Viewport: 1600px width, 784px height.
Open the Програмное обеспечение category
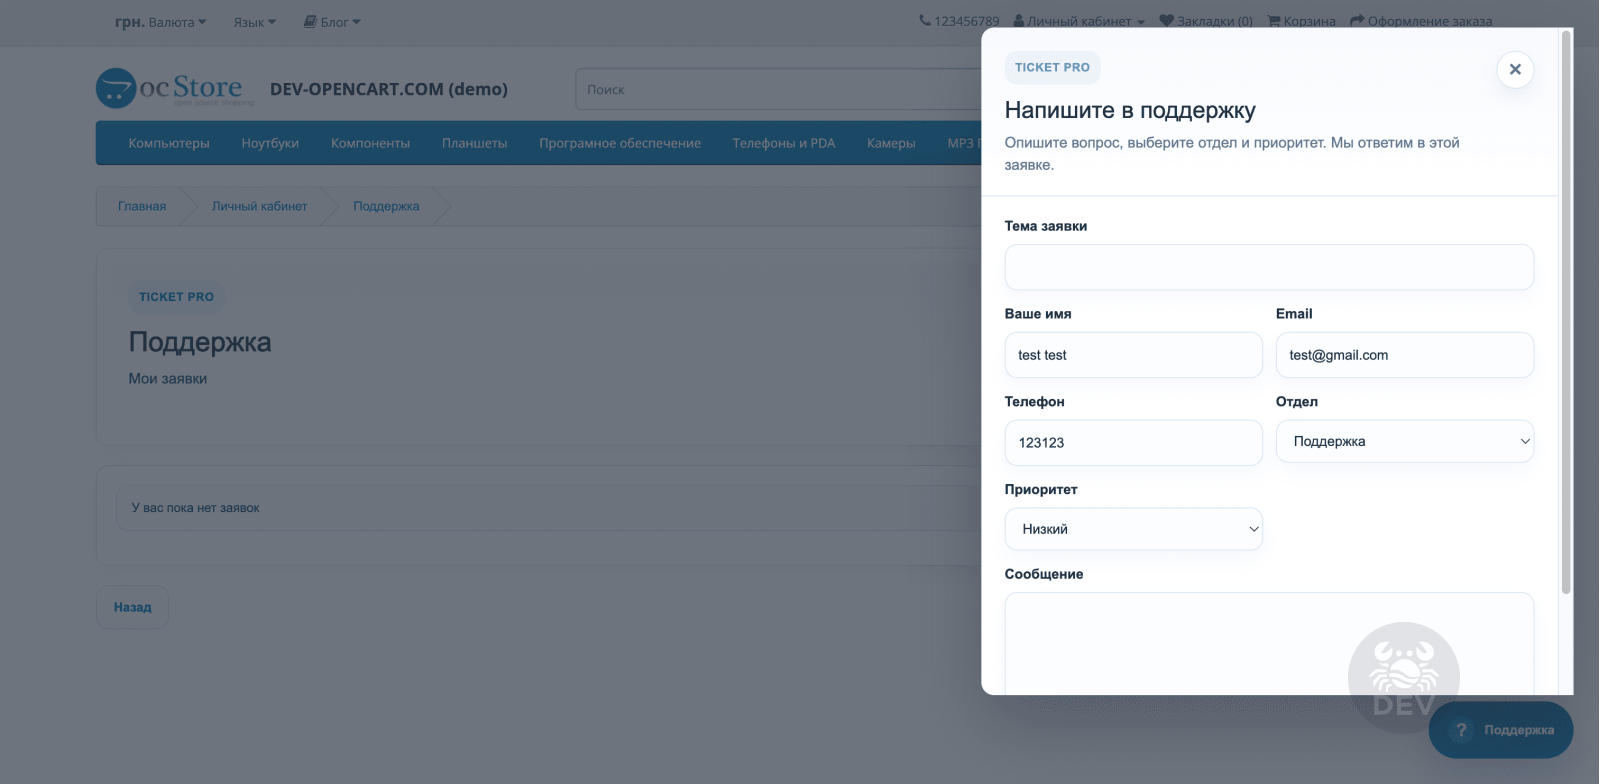click(x=620, y=143)
